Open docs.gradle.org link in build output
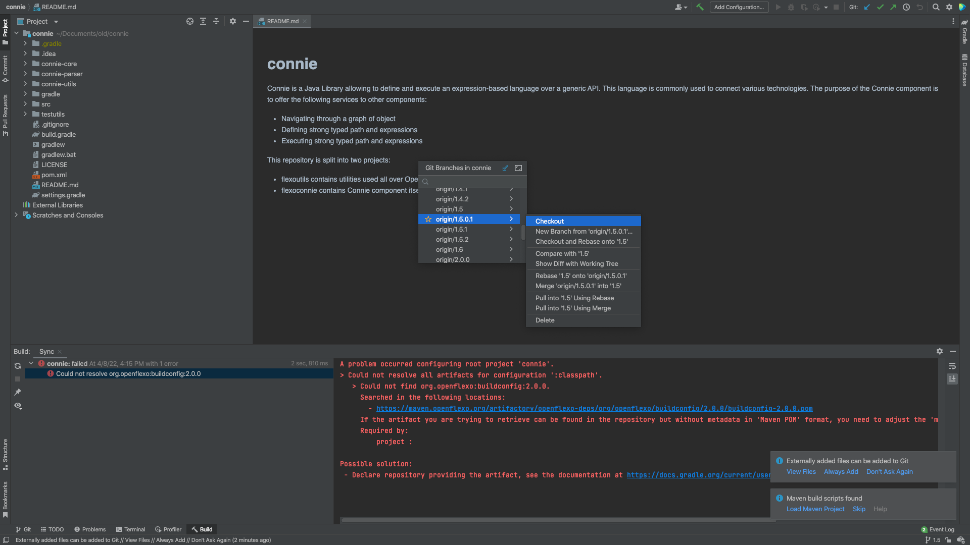The height and width of the screenshot is (545, 970). coord(698,475)
